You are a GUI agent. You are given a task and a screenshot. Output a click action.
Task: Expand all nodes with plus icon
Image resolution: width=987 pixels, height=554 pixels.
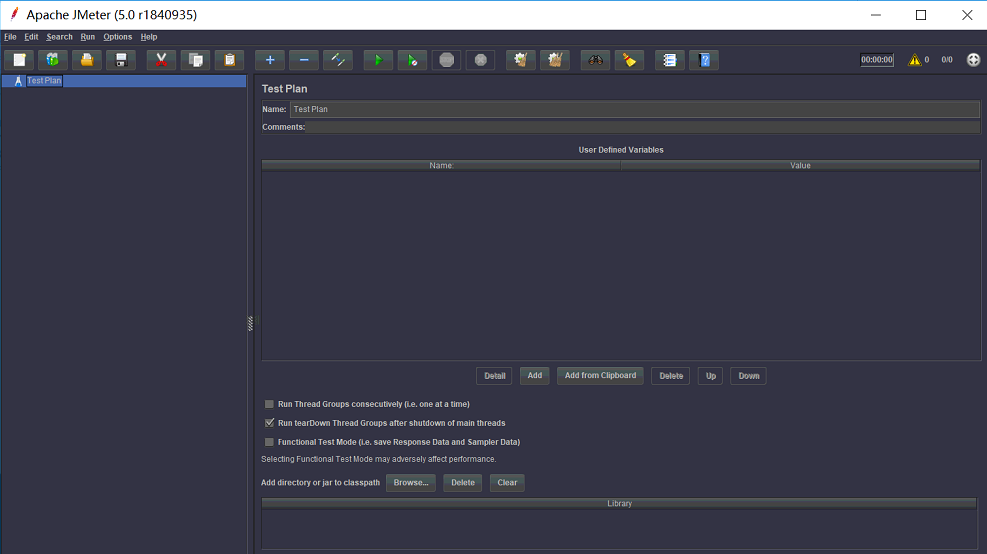(270, 60)
